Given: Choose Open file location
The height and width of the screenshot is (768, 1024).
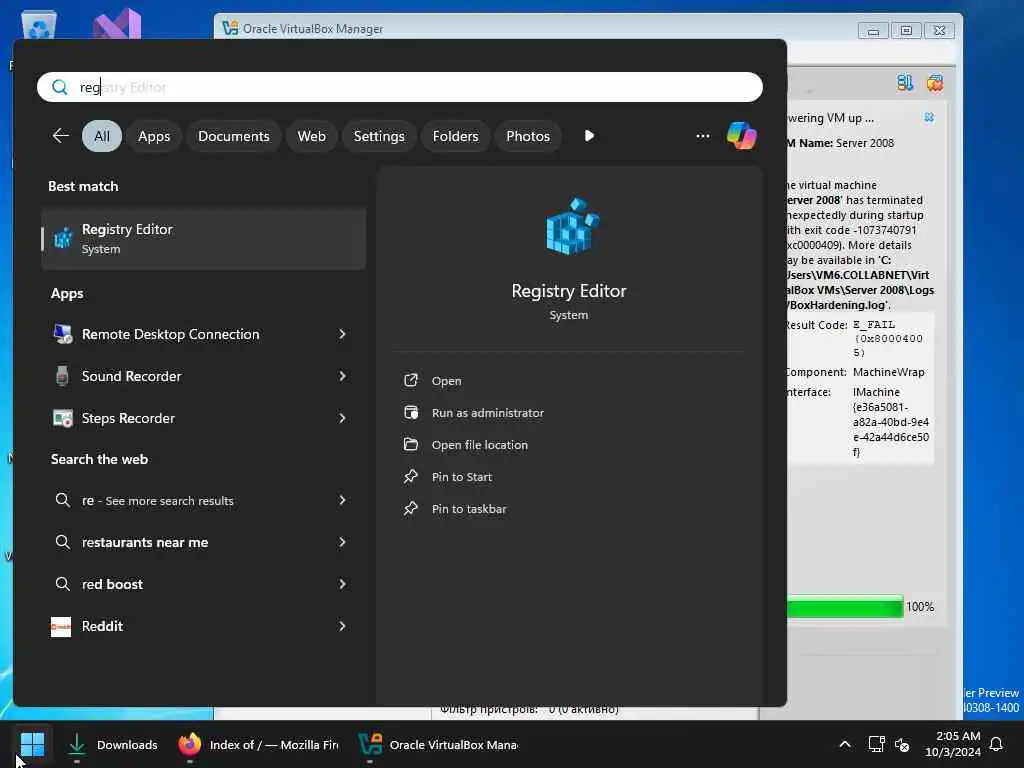Looking at the screenshot, I should pyautogui.click(x=479, y=445).
